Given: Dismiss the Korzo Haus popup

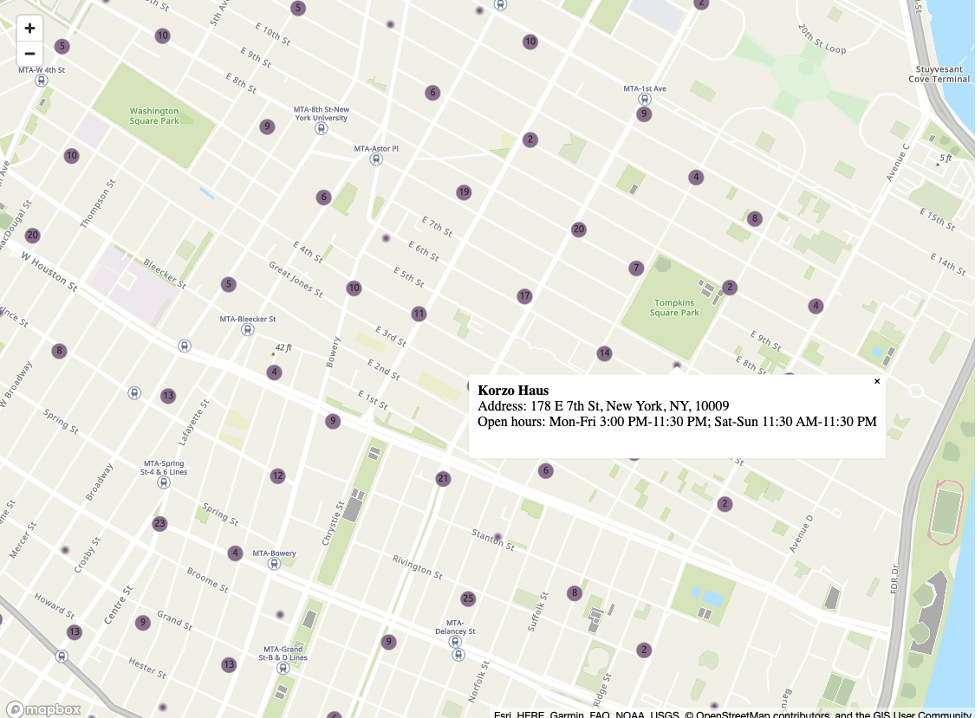Looking at the screenshot, I should click(877, 381).
